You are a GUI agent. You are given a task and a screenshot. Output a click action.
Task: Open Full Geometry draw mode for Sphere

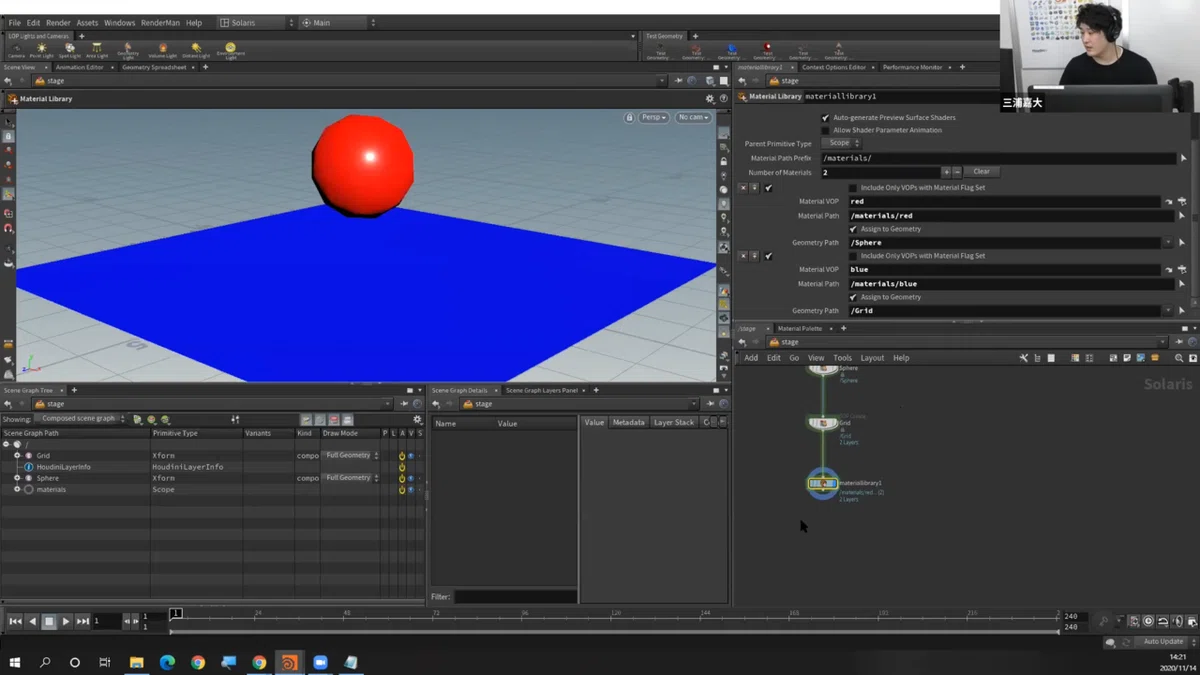coord(351,478)
